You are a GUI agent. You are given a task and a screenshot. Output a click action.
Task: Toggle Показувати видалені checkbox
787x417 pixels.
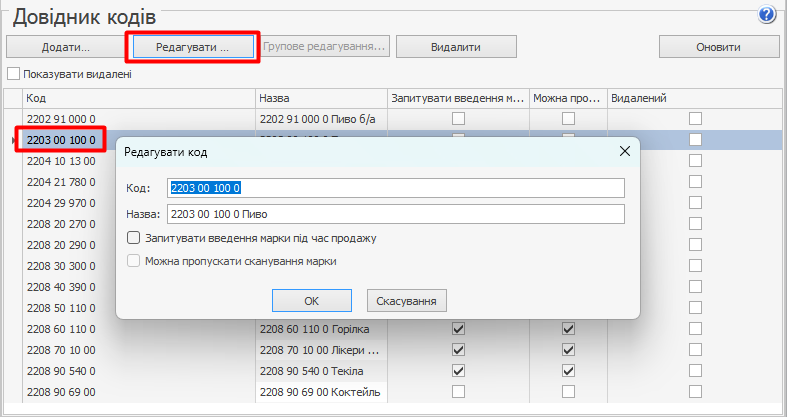coord(14,74)
